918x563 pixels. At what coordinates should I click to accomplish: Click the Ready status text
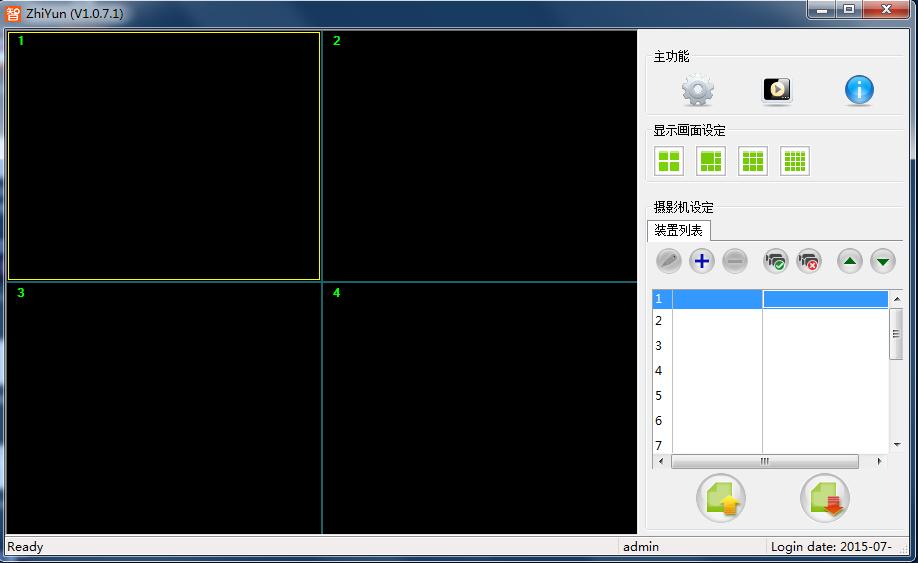[25, 547]
